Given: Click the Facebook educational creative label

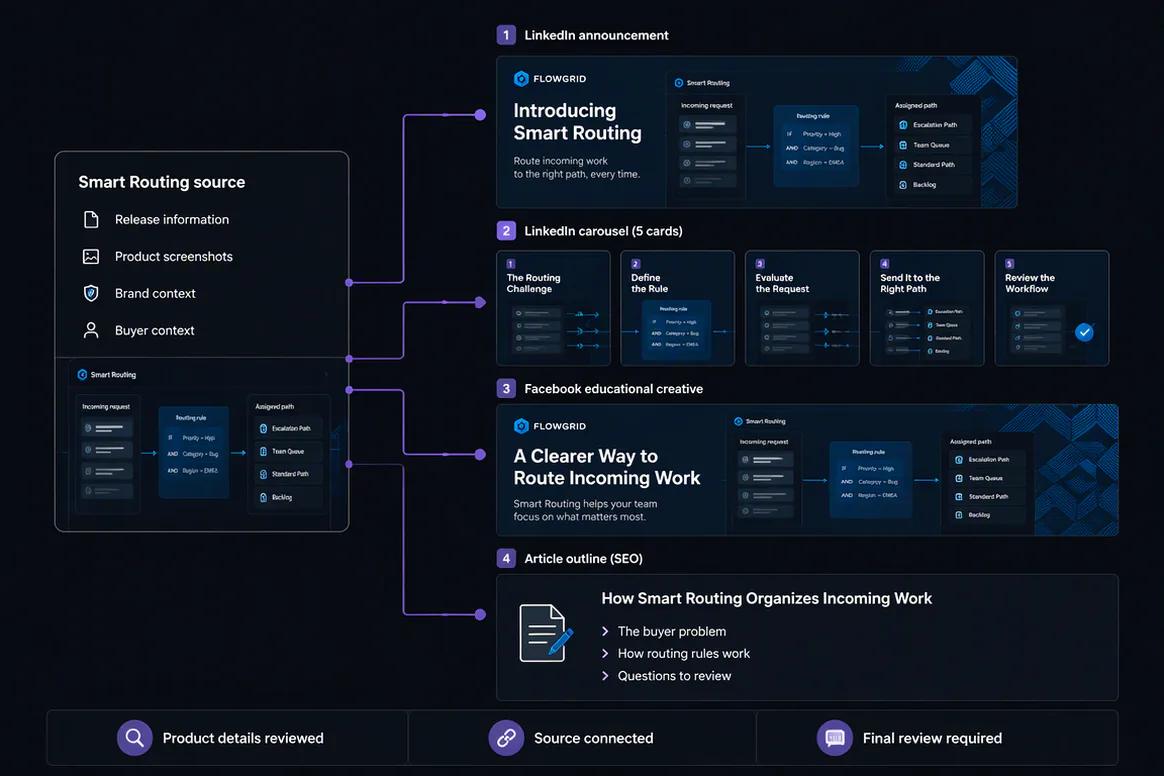Looking at the screenshot, I should tap(613, 388).
